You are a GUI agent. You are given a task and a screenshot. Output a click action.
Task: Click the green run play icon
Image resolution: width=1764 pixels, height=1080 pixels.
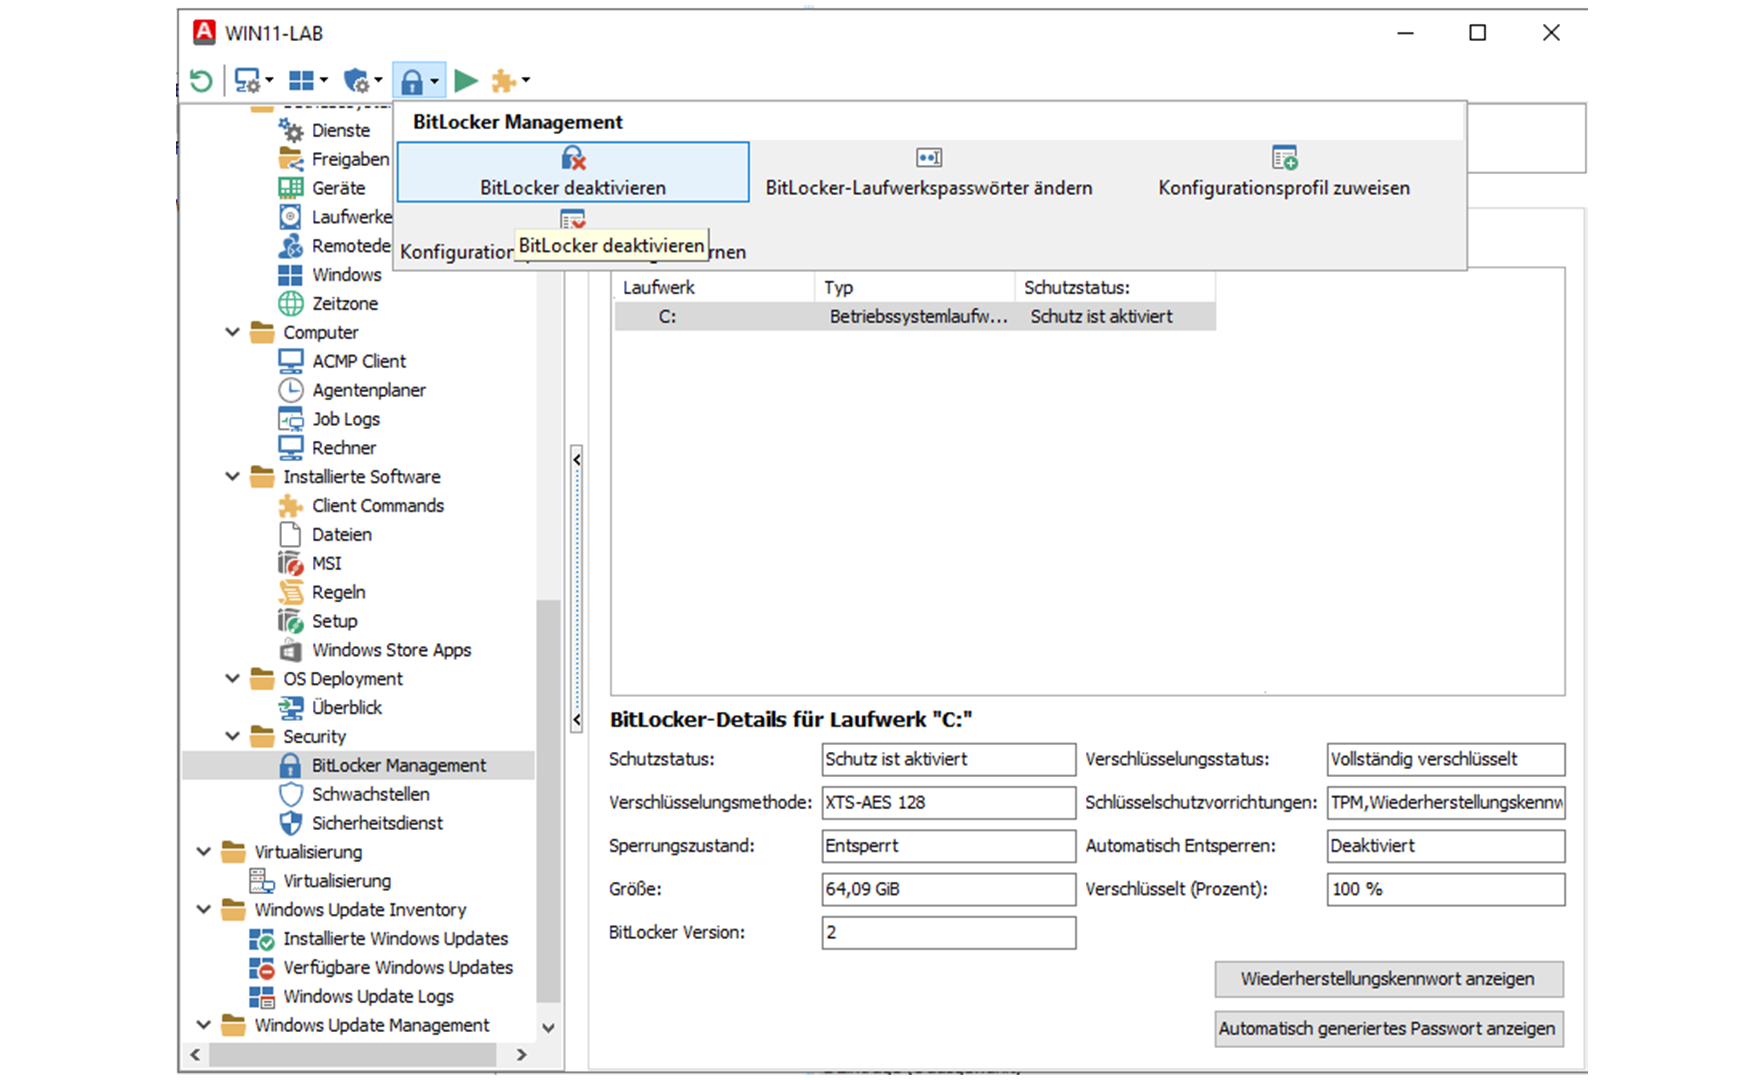465,80
